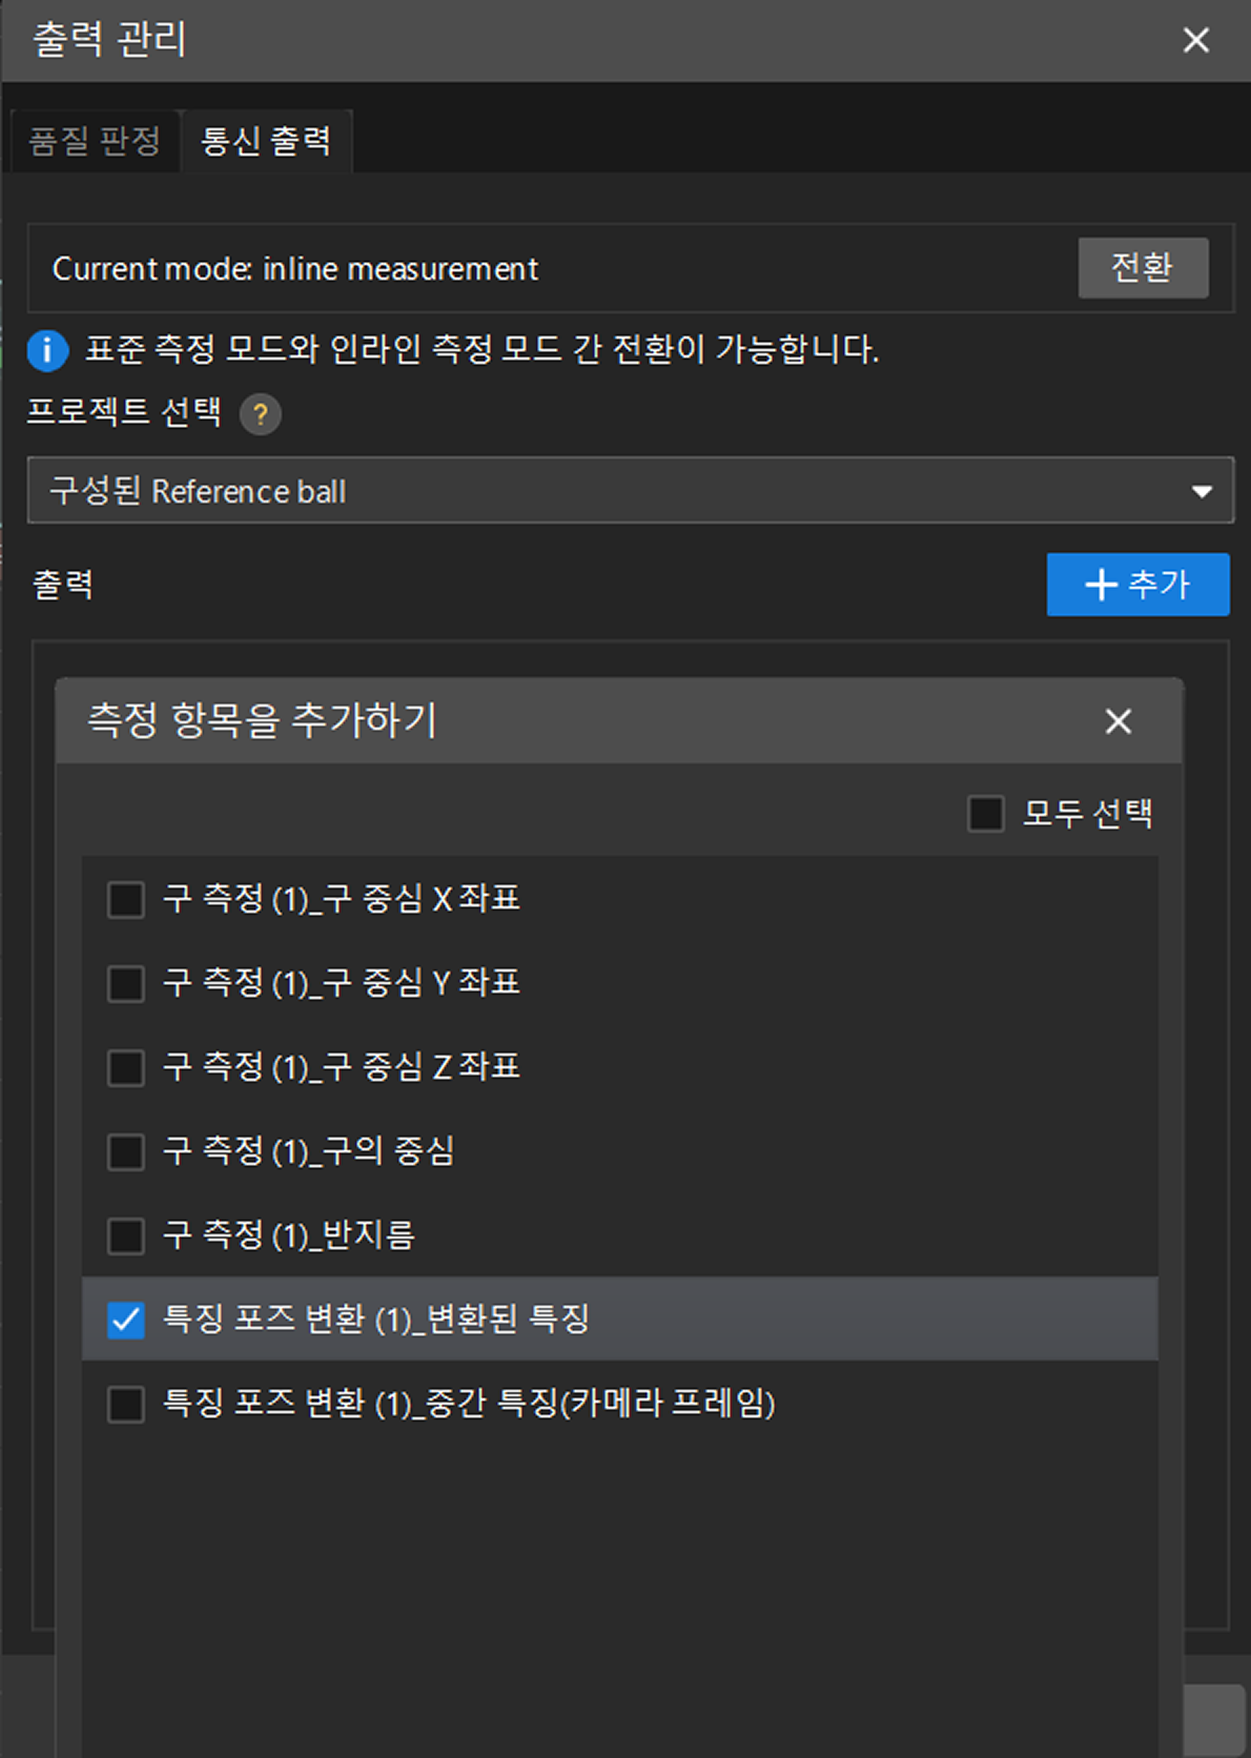1251x1758 pixels.
Task: Check 구 측정 (1)_구 중심 X 좌표
Action: coord(126,899)
